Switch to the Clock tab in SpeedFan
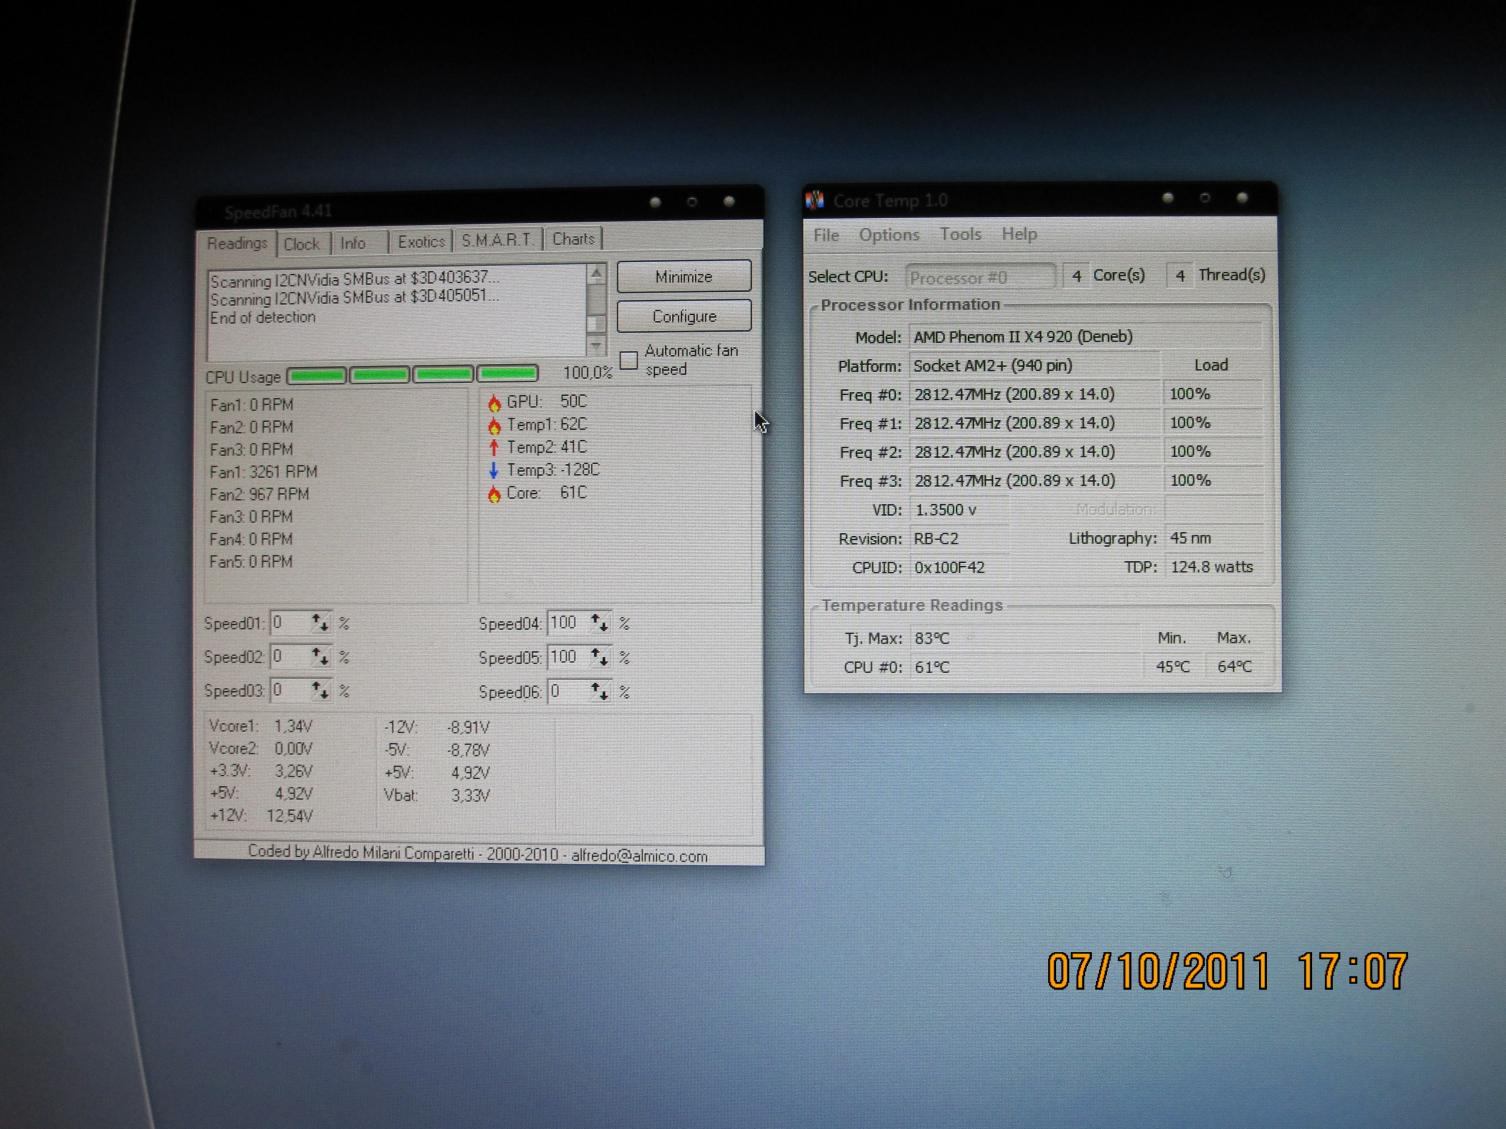Screen dimensions: 1506x1129 click(x=302, y=244)
